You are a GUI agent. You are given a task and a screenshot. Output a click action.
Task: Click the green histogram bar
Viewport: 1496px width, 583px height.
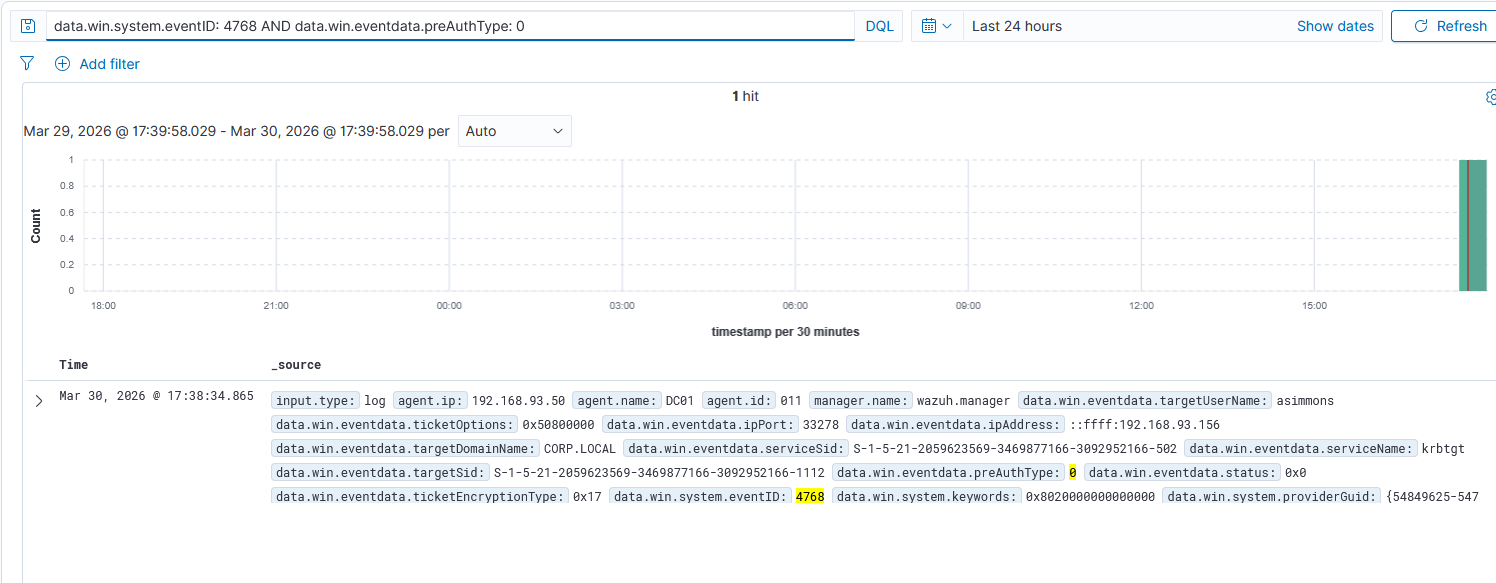click(x=1472, y=225)
